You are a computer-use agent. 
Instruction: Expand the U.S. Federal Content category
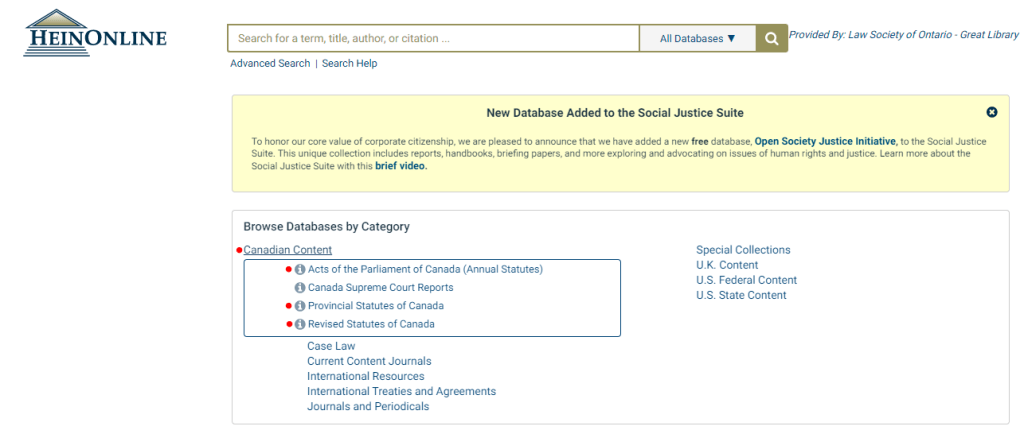(746, 280)
